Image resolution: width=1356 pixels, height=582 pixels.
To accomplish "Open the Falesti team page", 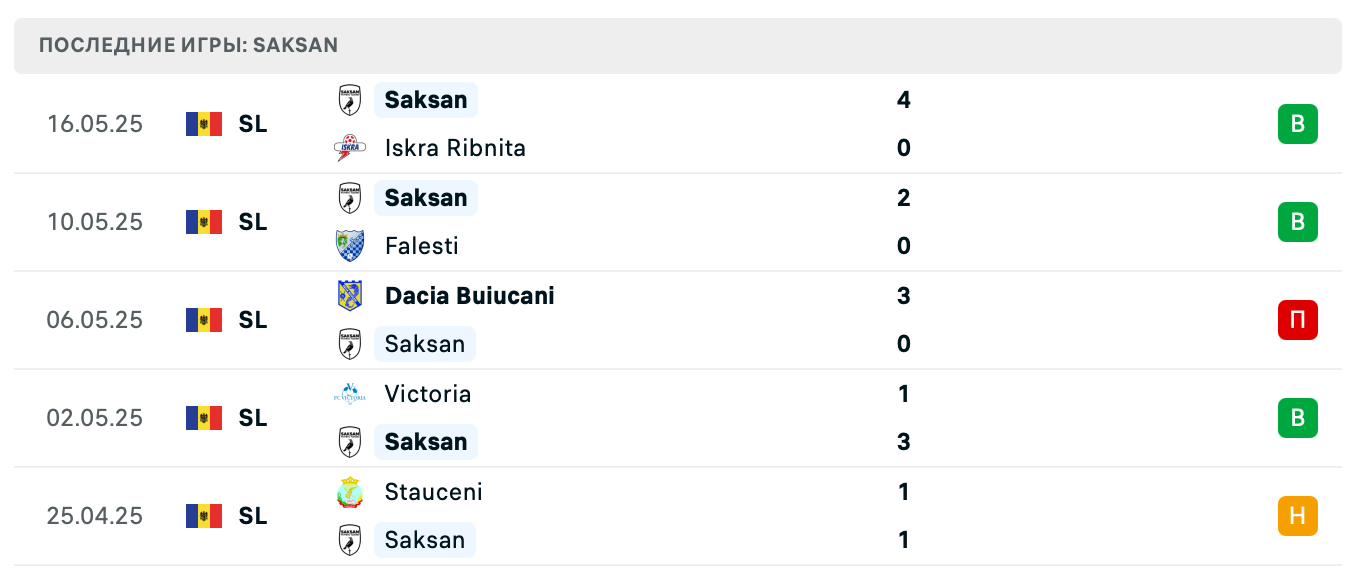I will pyautogui.click(x=421, y=246).
